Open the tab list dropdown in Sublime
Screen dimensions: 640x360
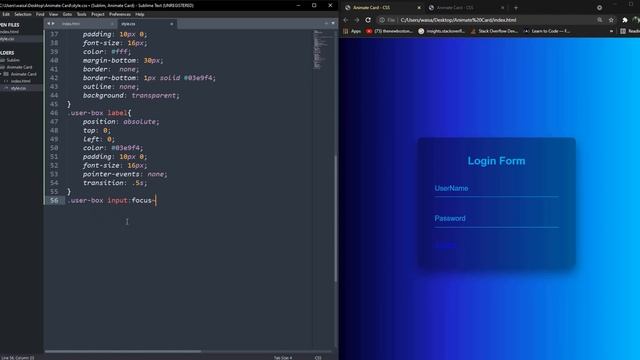coord(333,23)
